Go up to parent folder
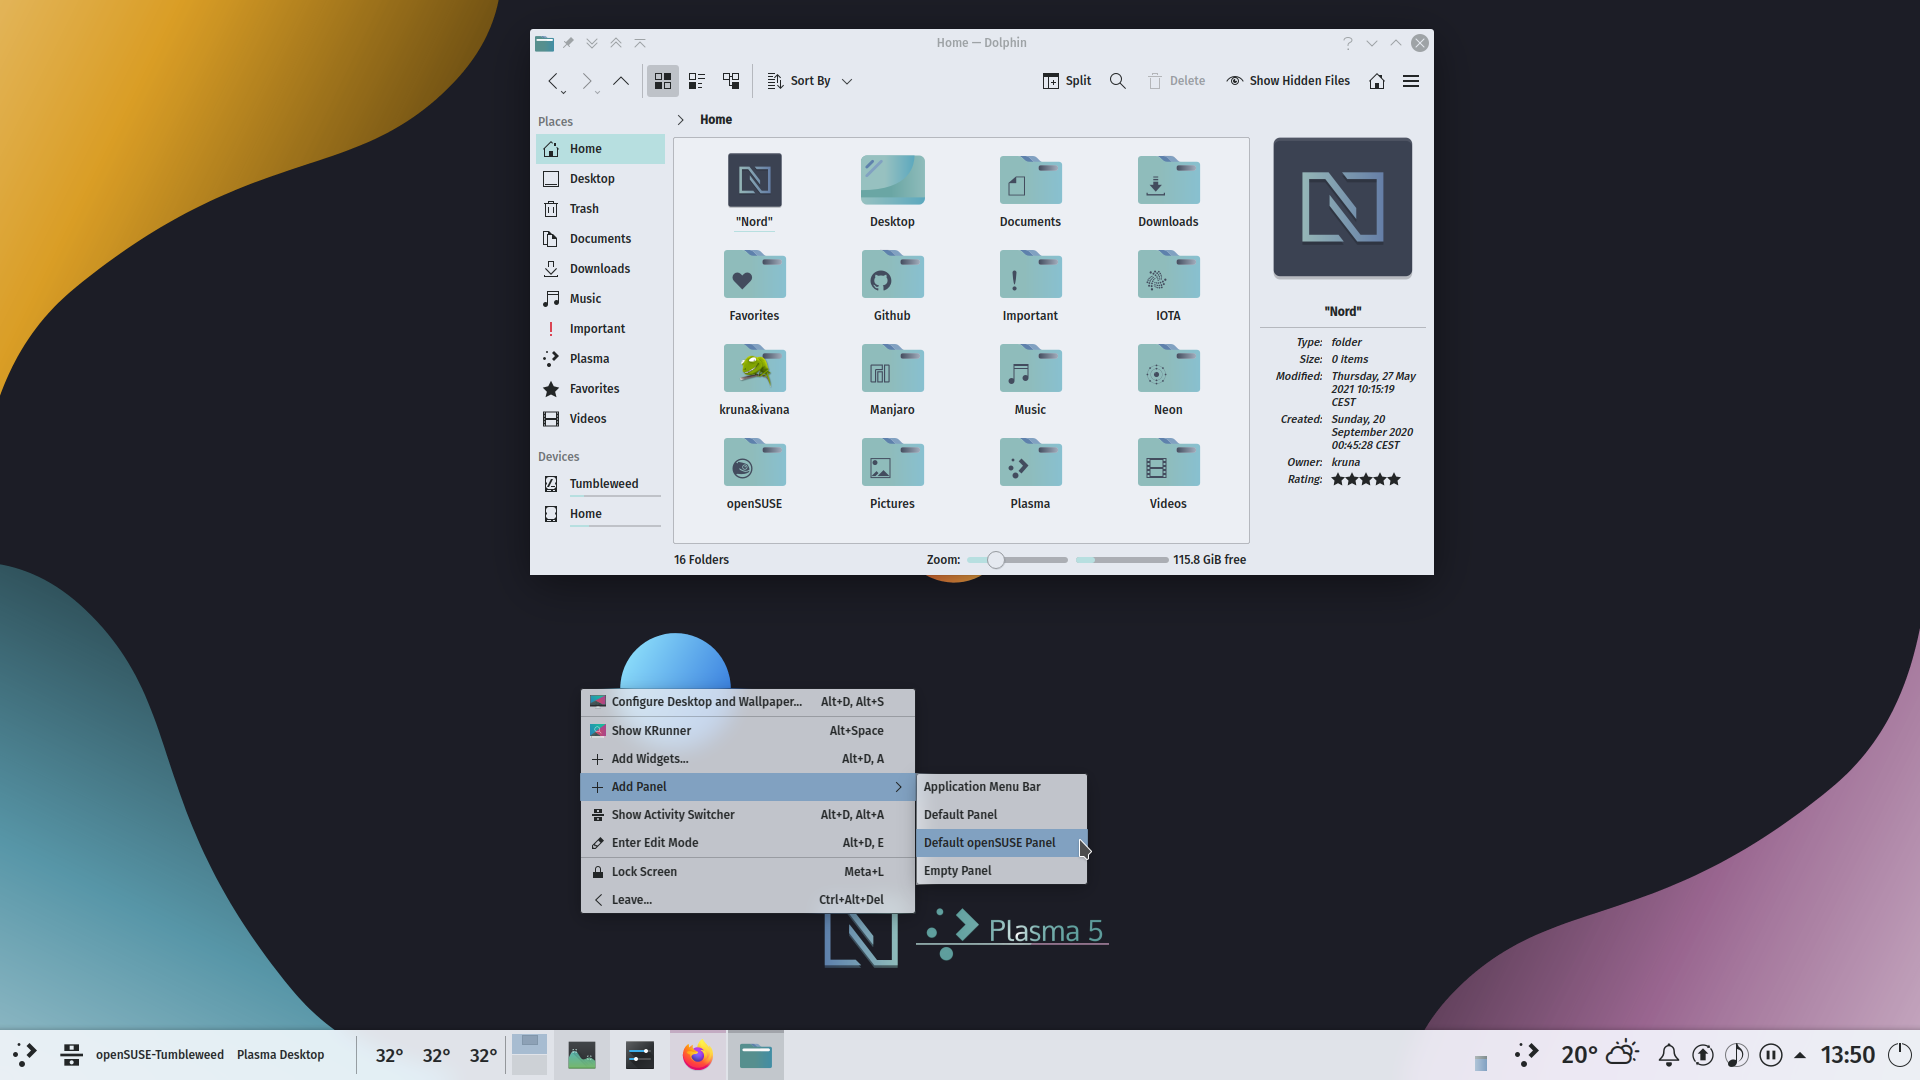Screen dimensions: 1920x1080 coord(621,81)
